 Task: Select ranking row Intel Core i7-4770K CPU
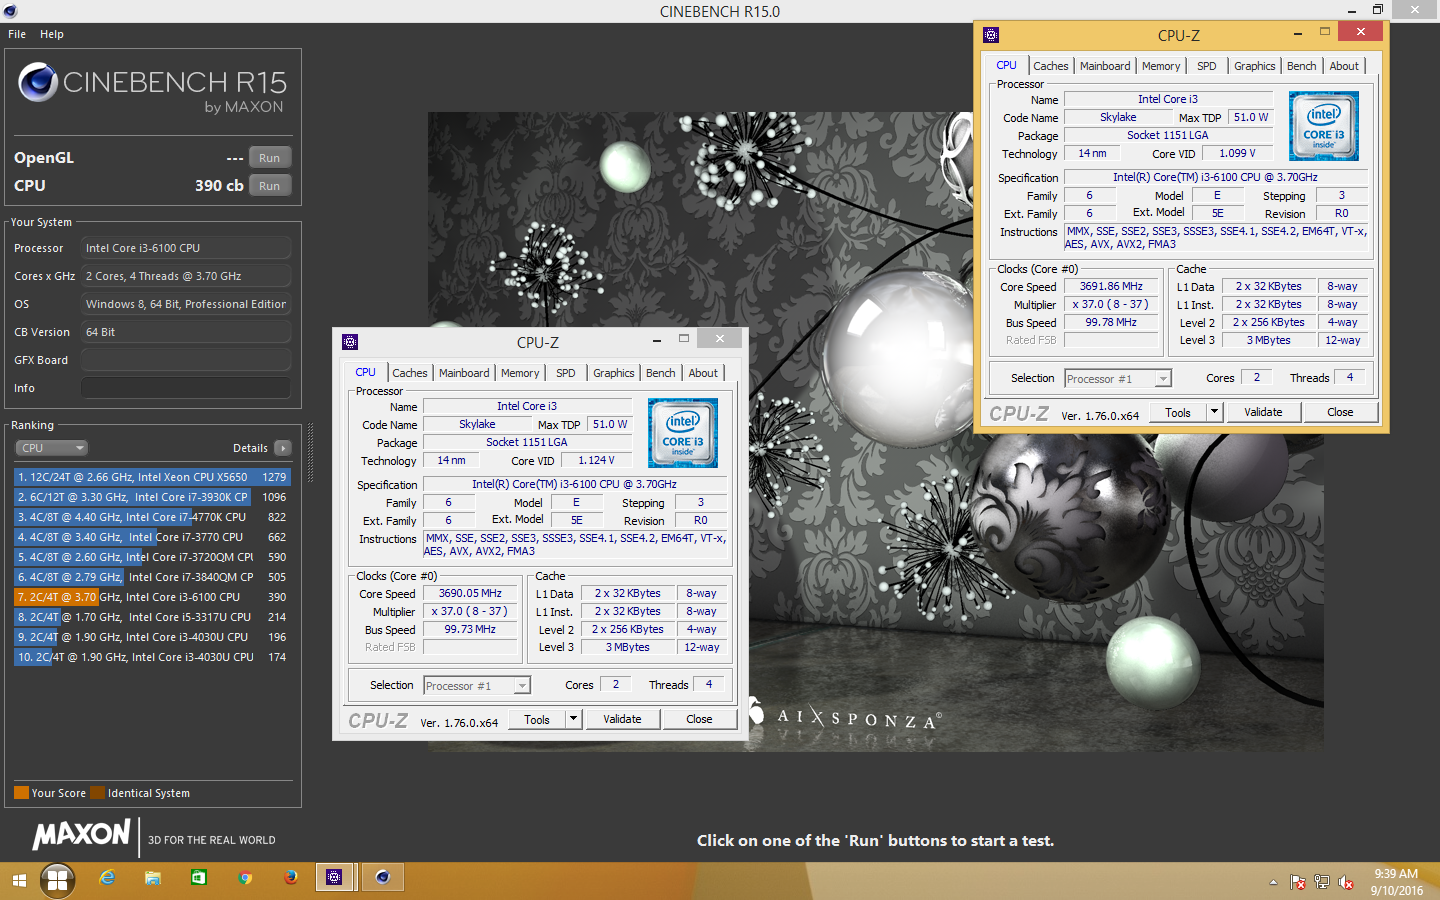point(152,517)
